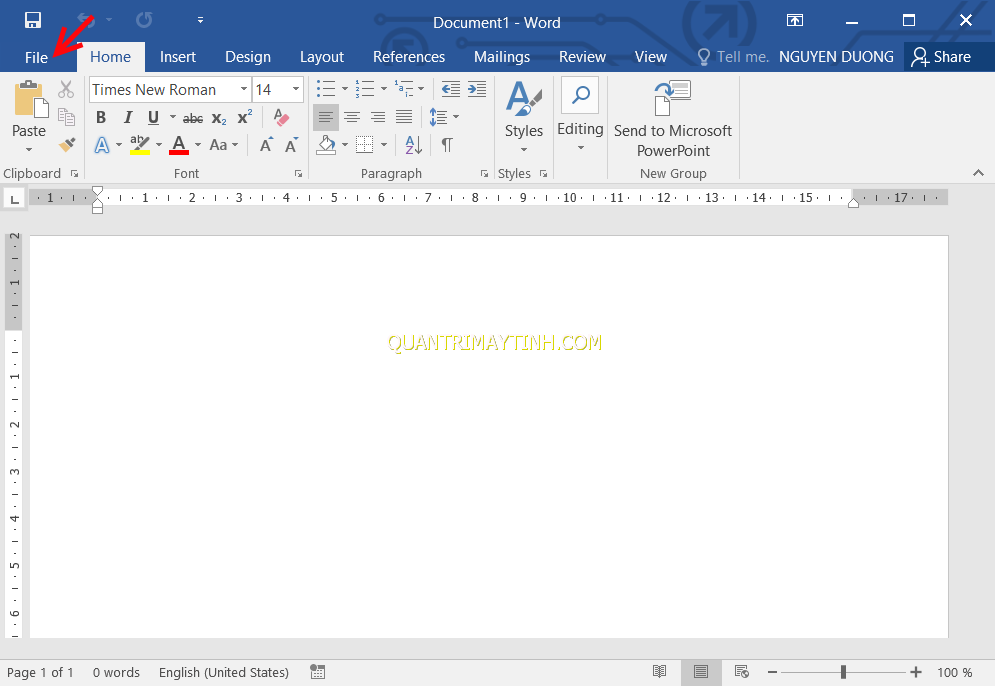
Task: Click the zoom slider handle
Action: coord(843,672)
